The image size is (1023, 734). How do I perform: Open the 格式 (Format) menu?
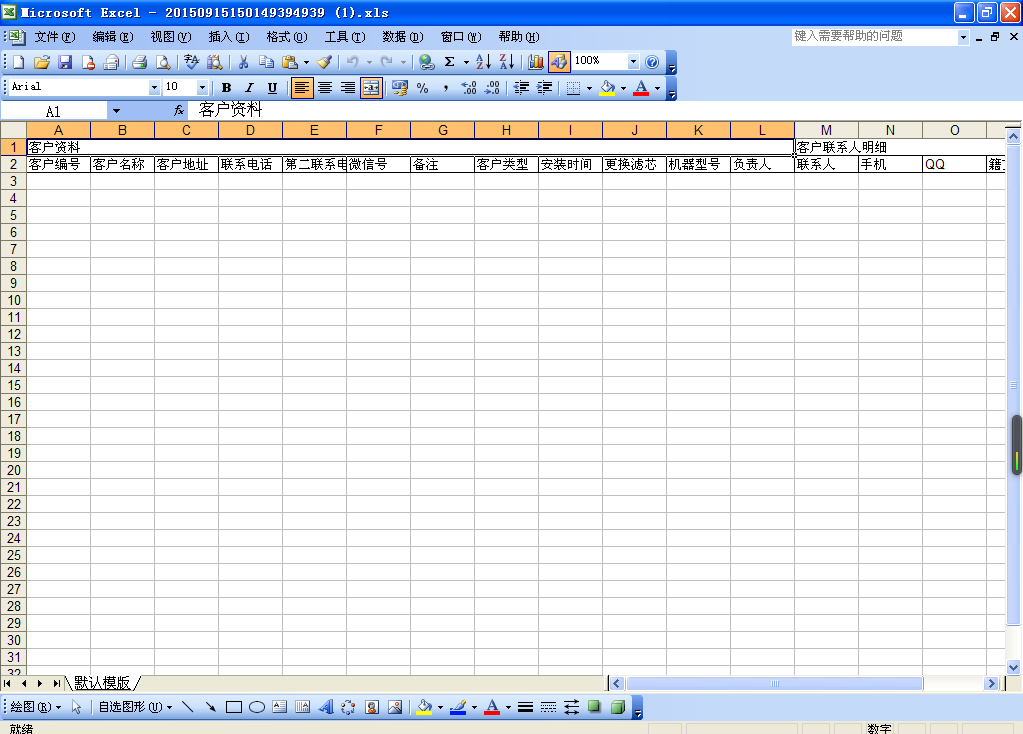286,37
